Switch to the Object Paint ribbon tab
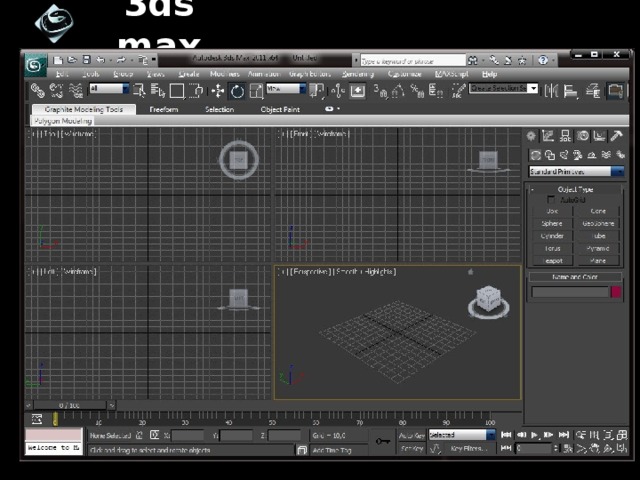This screenshot has height=480, width=640. tap(280, 109)
